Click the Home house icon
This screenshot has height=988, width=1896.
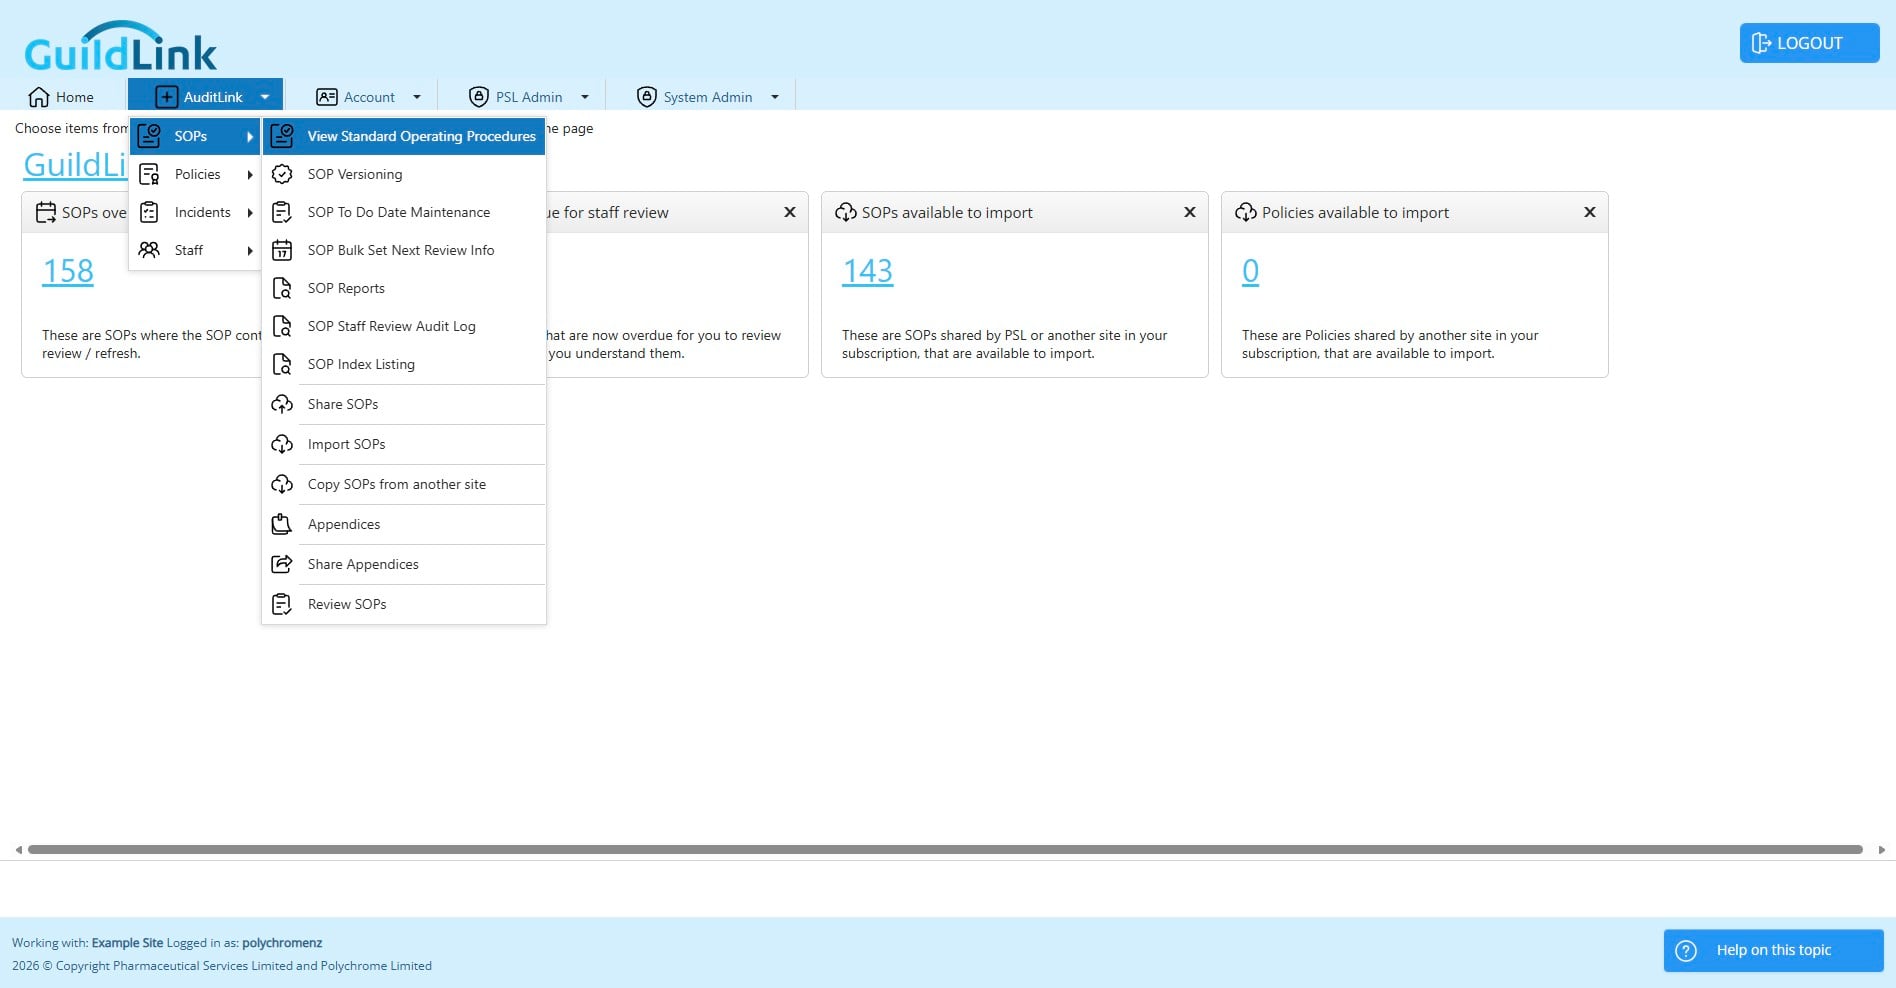tap(39, 97)
